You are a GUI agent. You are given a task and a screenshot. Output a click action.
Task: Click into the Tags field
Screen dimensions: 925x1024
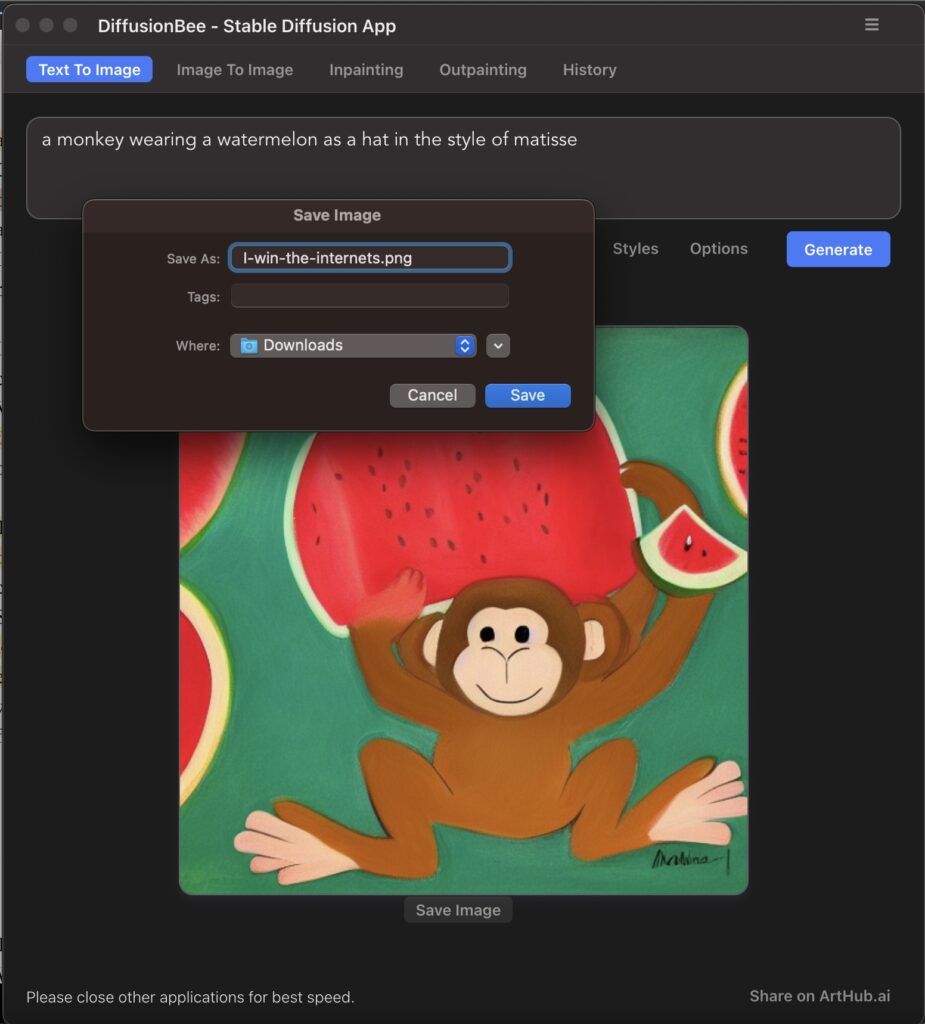[x=370, y=296]
